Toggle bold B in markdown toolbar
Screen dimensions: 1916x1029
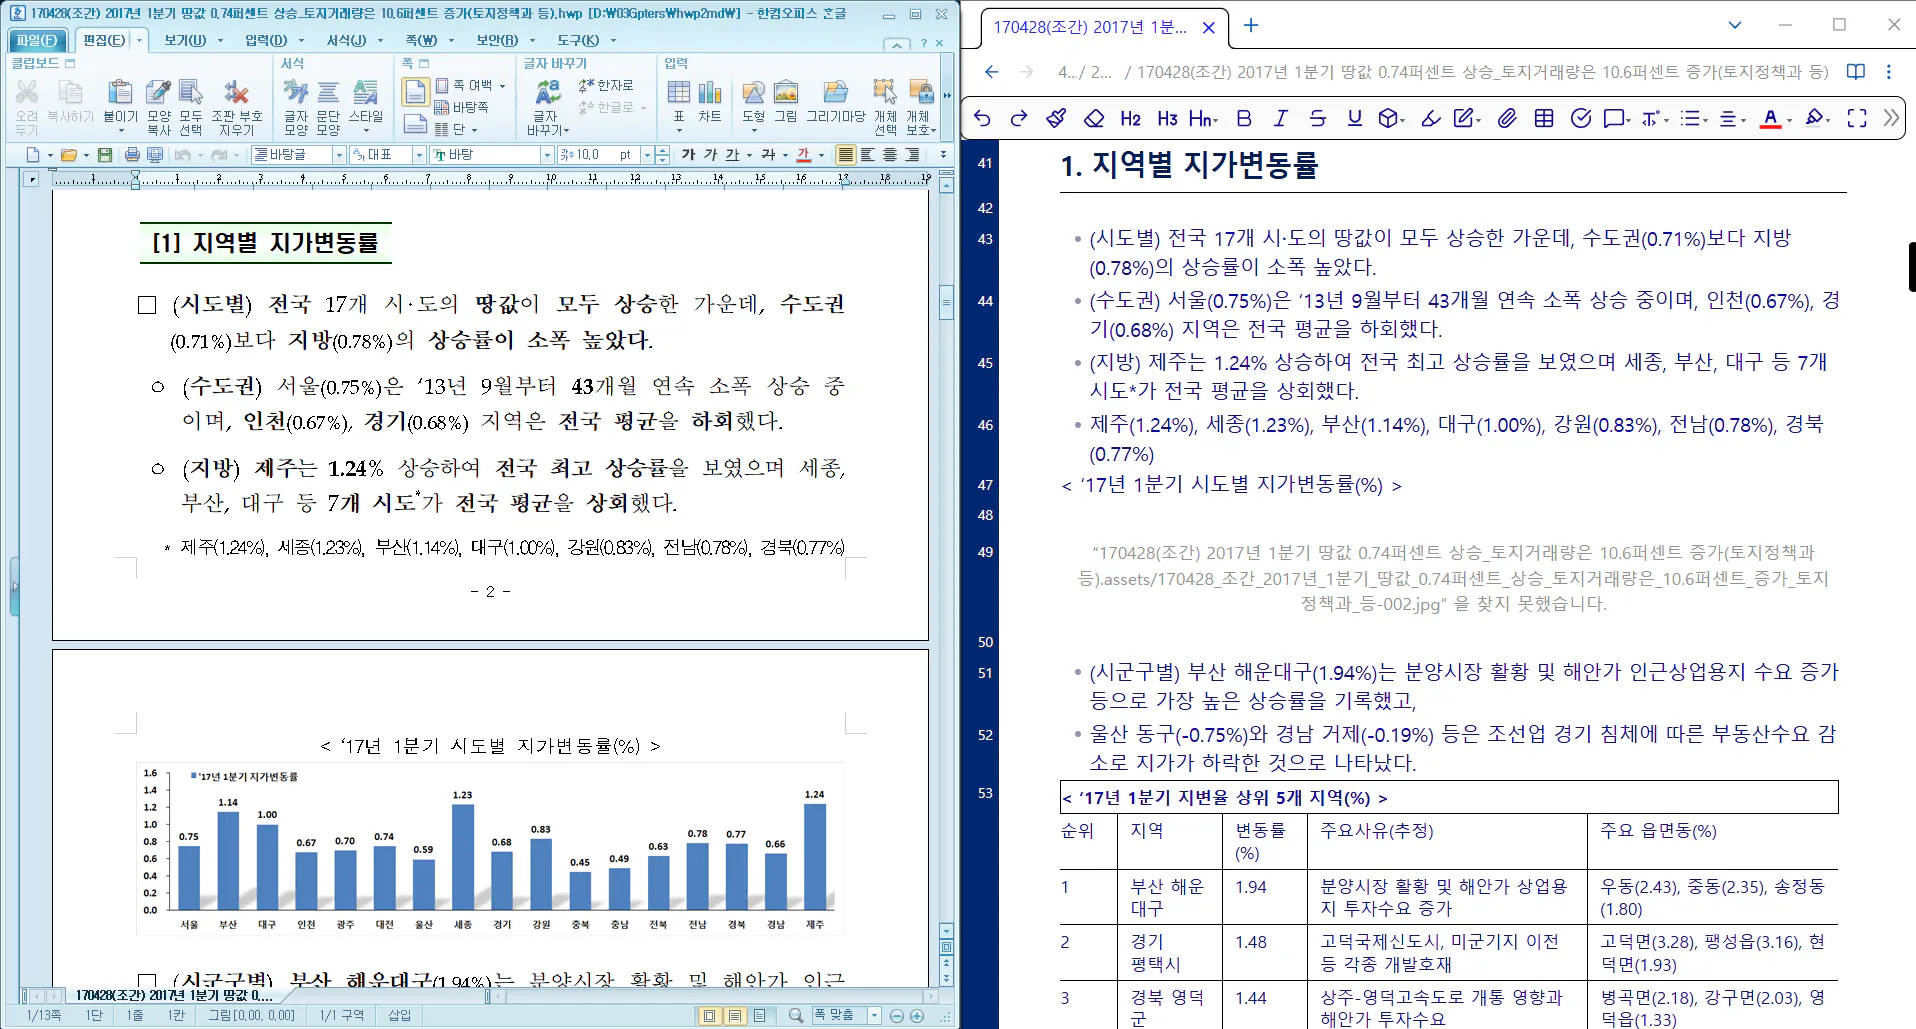[1244, 118]
